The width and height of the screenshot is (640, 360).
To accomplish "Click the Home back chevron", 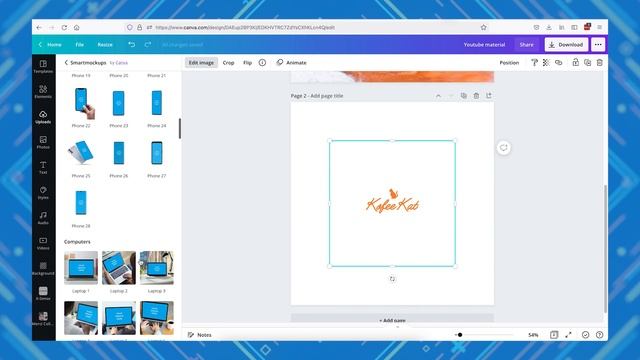I will pyautogui.click(x=40, y=44).
